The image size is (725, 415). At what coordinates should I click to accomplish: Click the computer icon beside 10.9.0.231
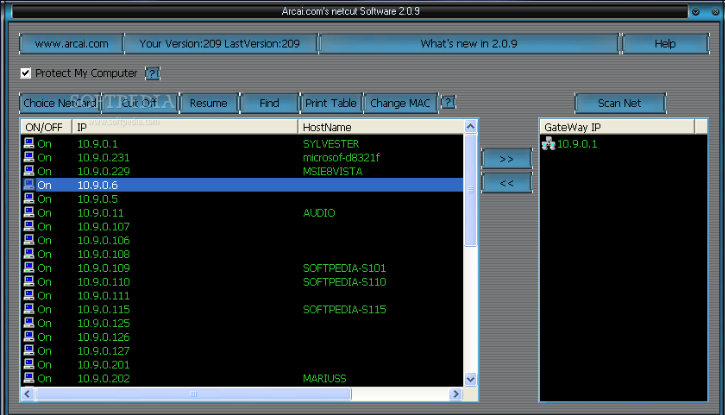point(29,158)
